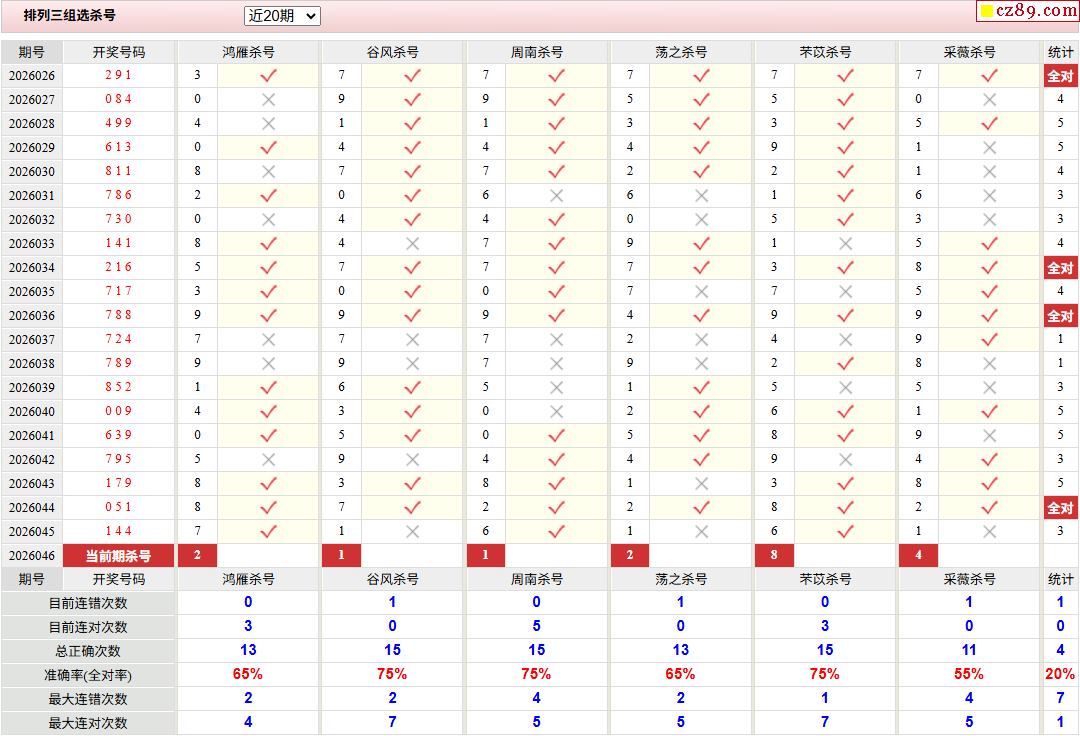1080x736 pixels.
Task: Open the 近20期 period dropdown
Action: (282, 16)
